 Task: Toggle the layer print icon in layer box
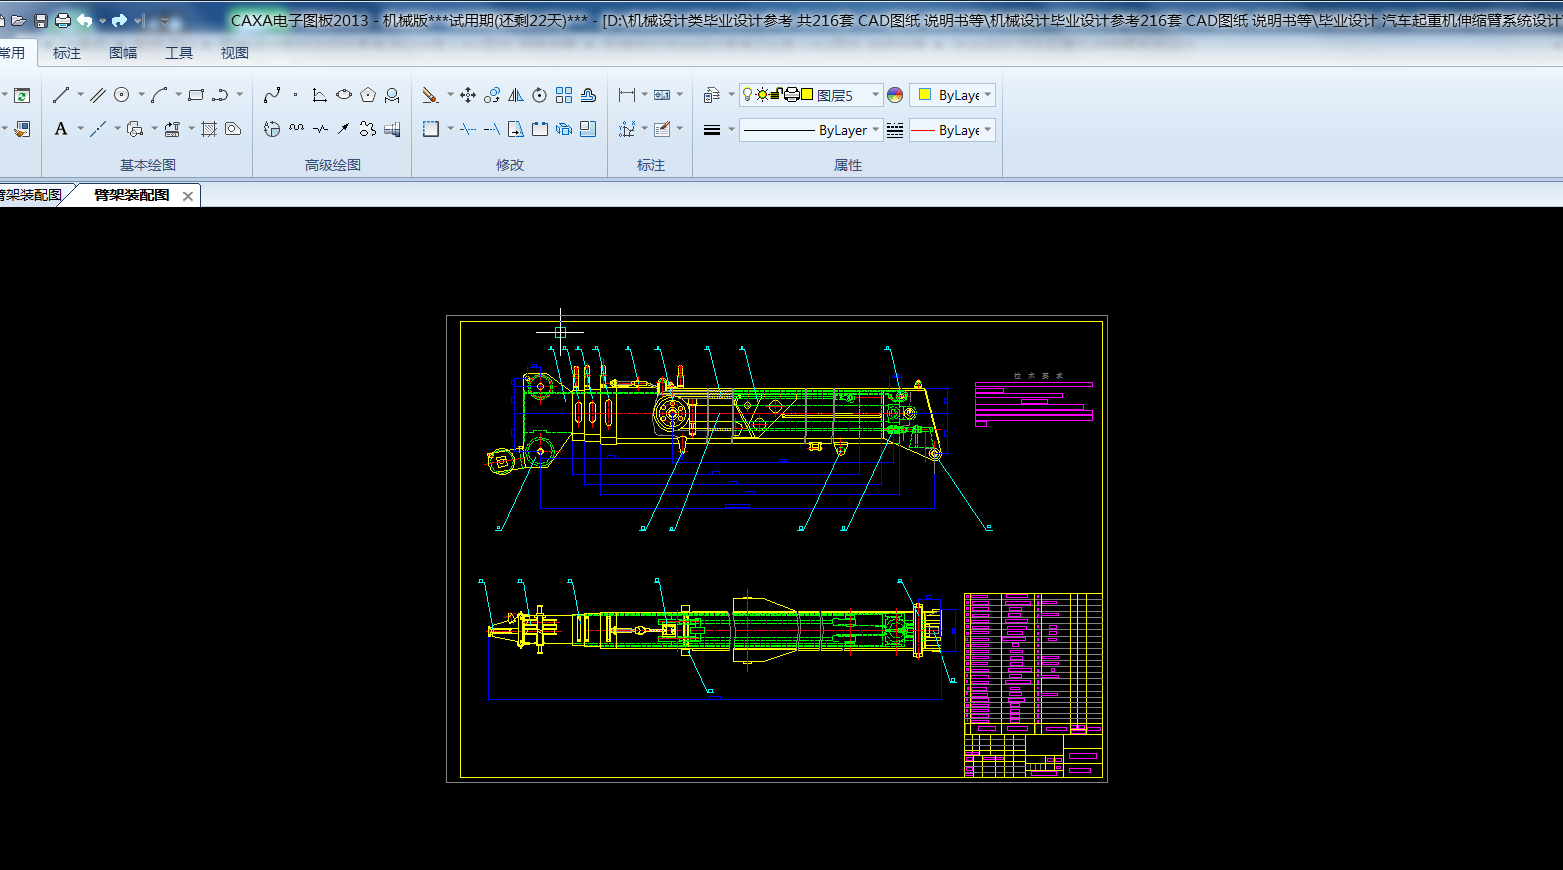click(x=791, y=95)
